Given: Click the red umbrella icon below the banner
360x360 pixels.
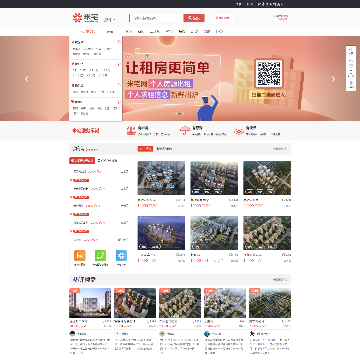Looking at the screenshot, I should pos(185,130).
